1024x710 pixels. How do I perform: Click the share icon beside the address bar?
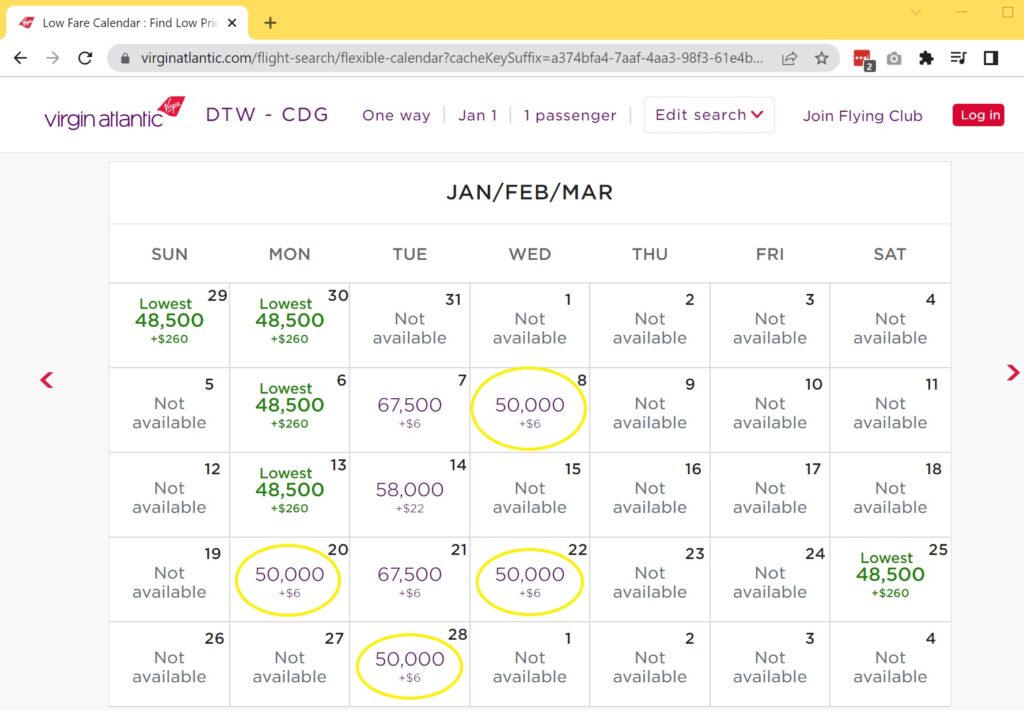click(789, 58)
